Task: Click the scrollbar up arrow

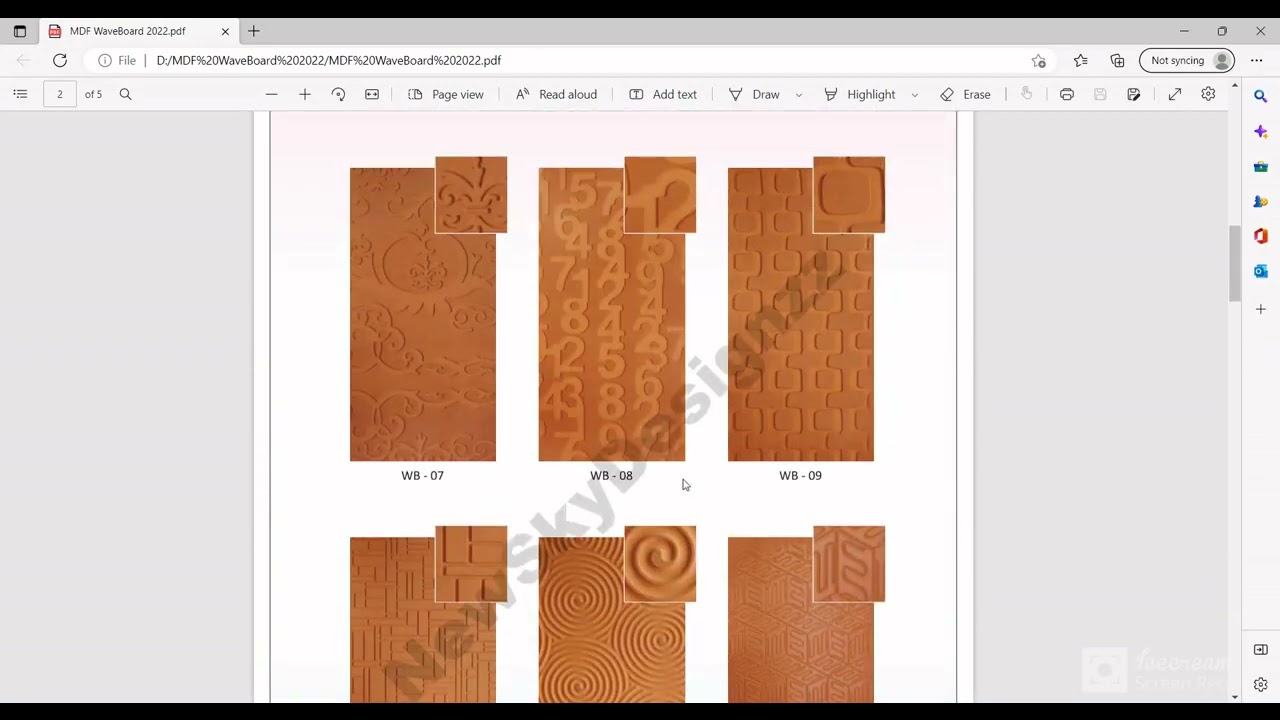Action: [1234, 86]
